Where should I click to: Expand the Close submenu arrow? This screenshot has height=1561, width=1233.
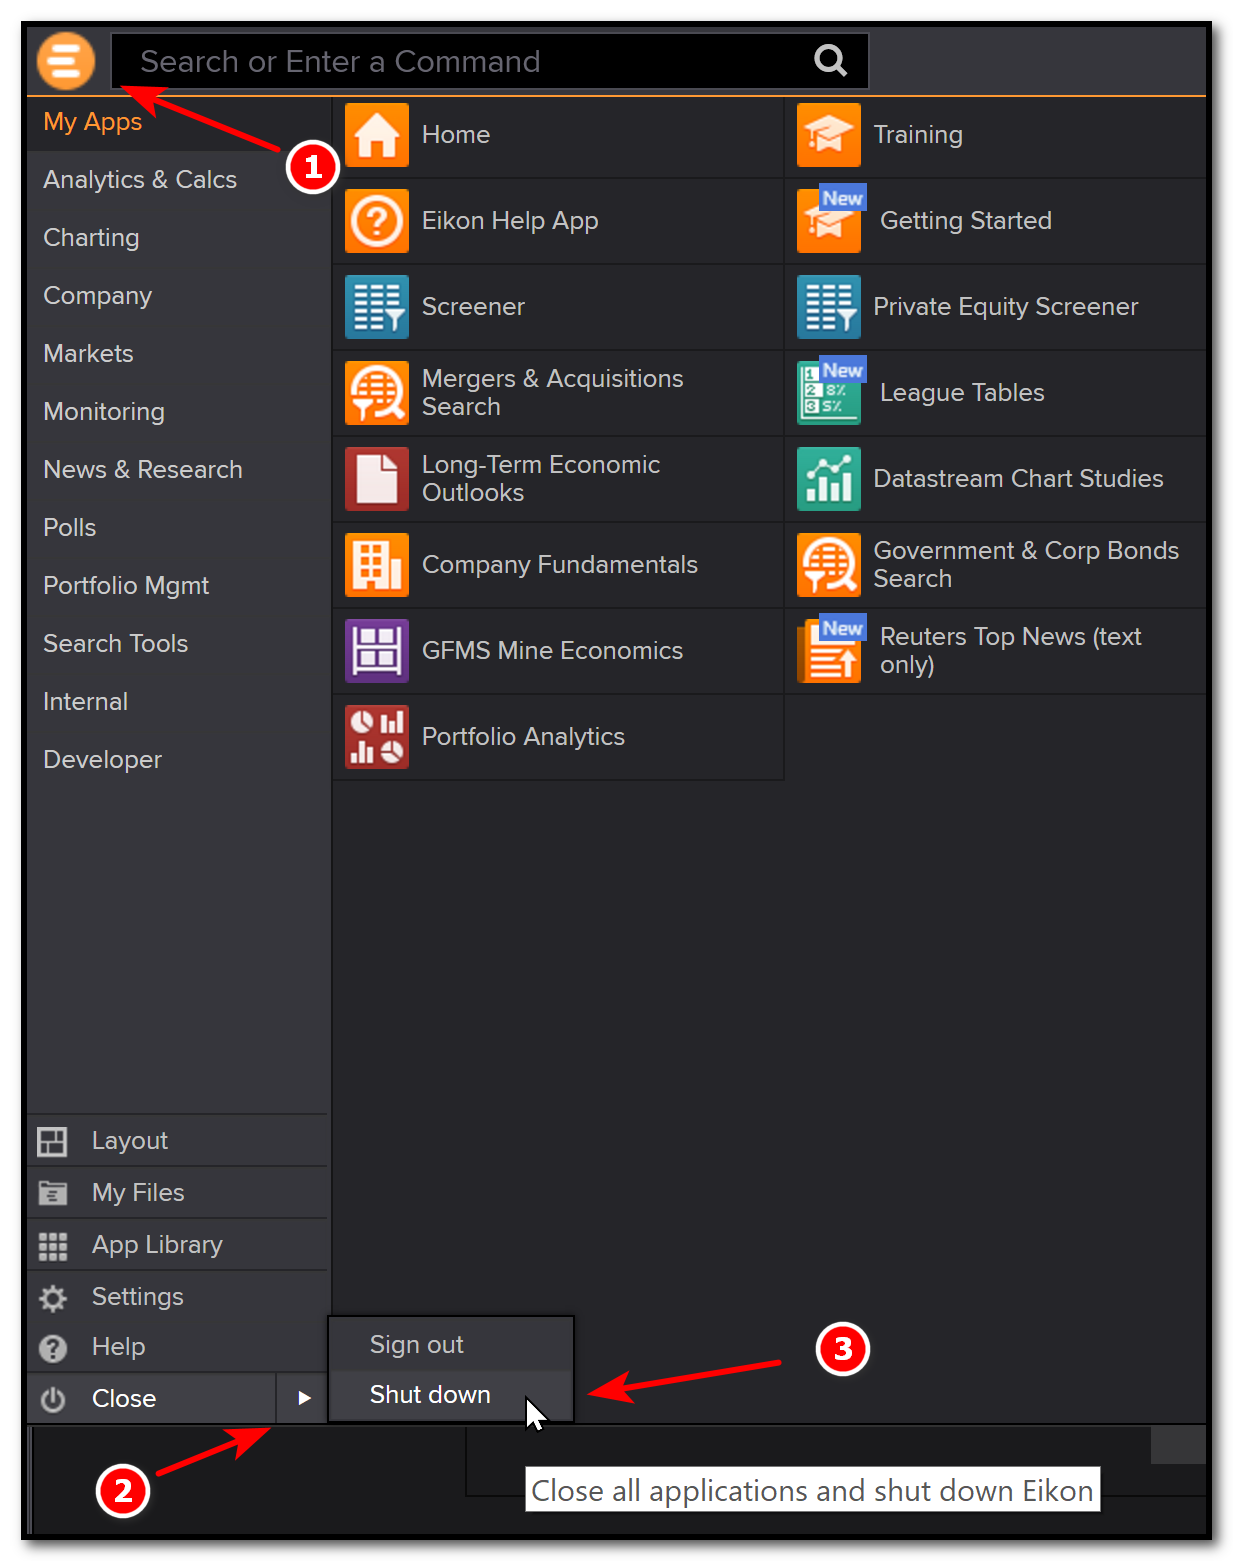click(304, 1398)
